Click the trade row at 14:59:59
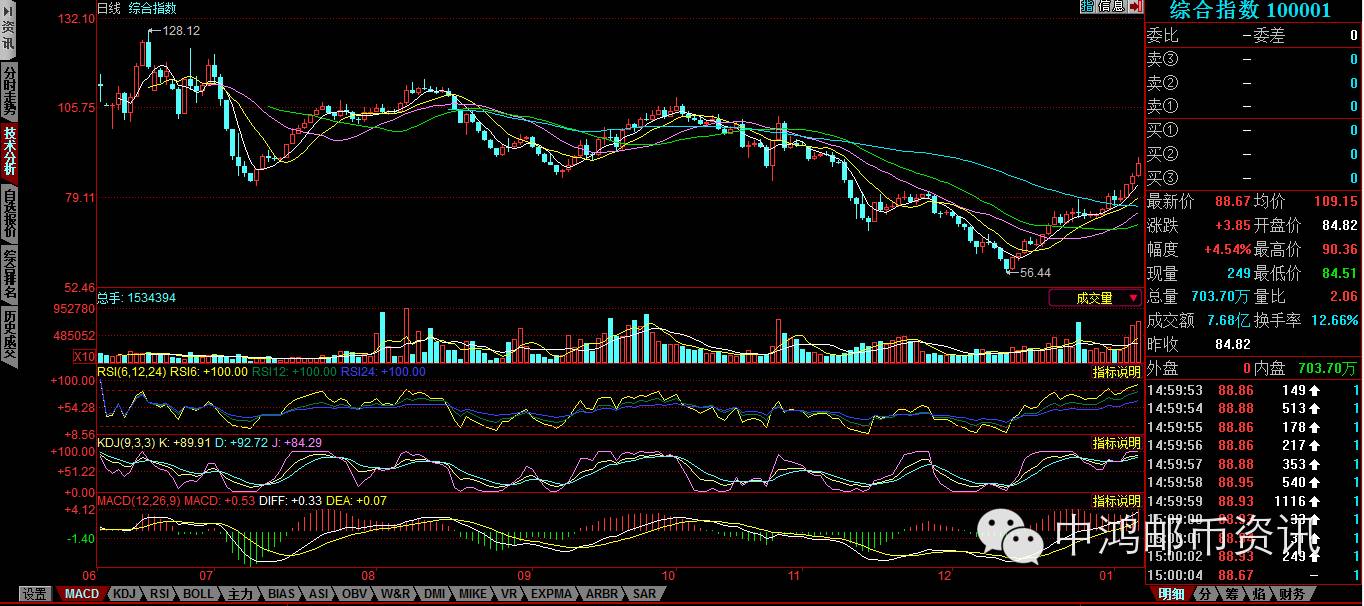This screenshot has height=606, width=1364. point(1253,500)
